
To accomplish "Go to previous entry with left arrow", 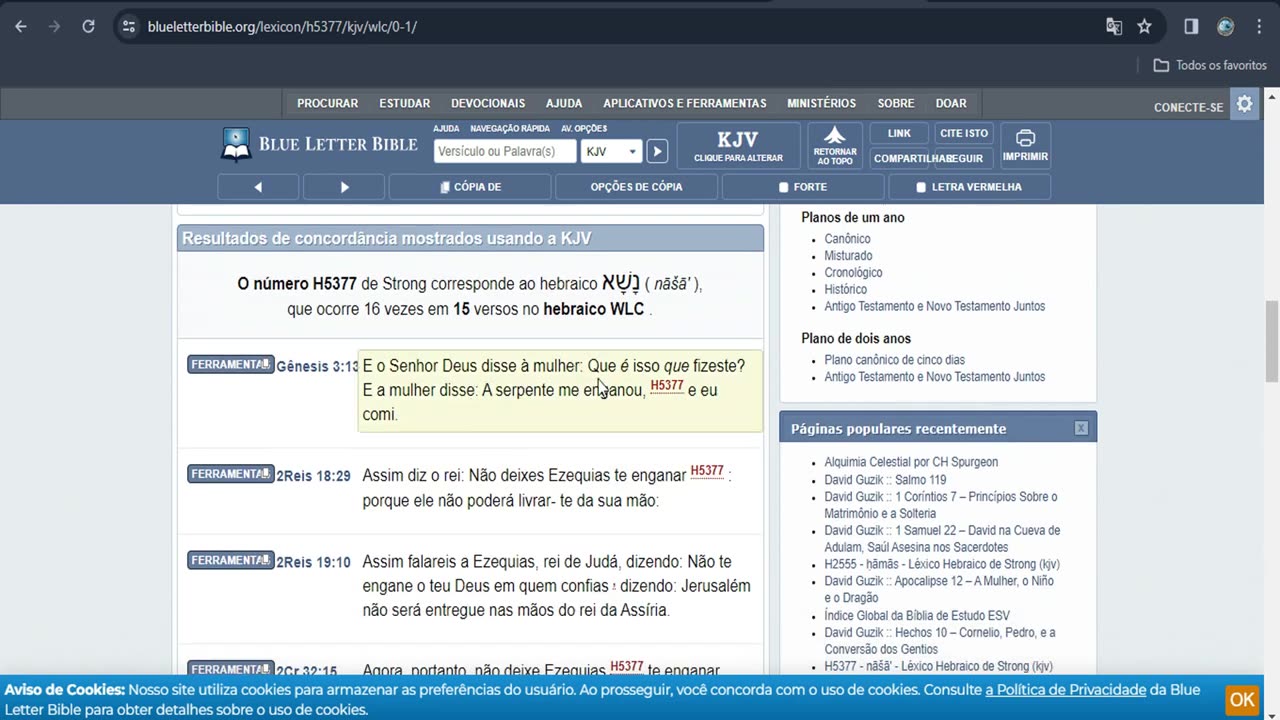I will click(x=258, y=187).
